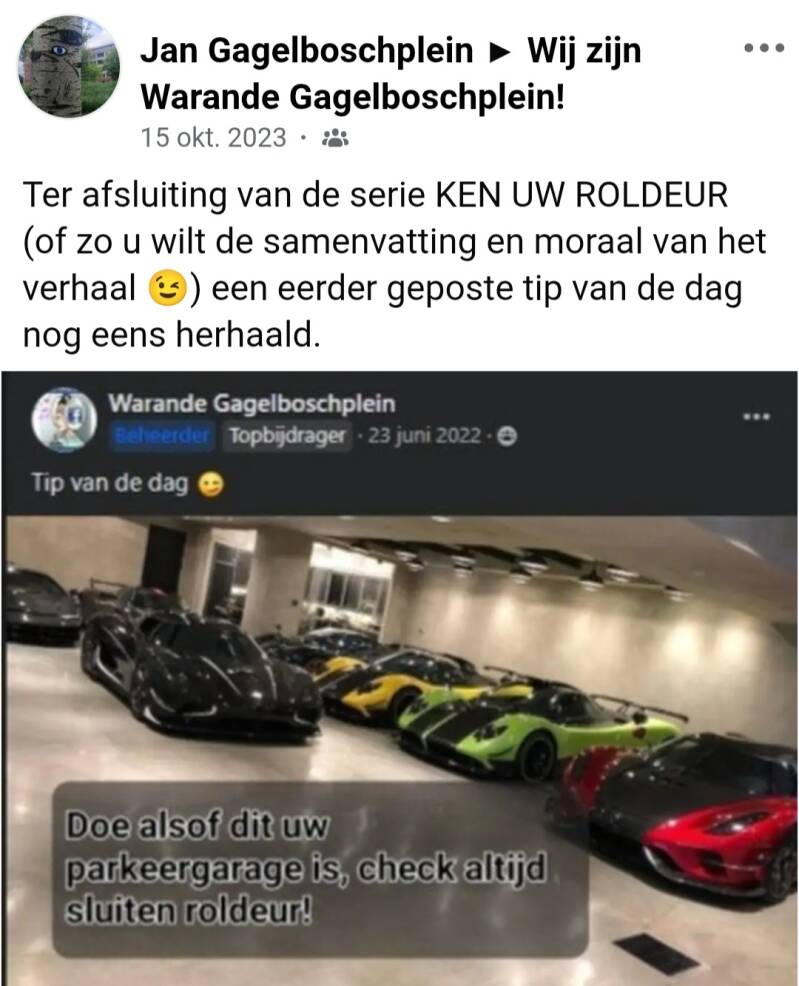
Task: Click Jan Gagelboschplein's profile picture
Action: pyautogui.click(x=69, y=67)
